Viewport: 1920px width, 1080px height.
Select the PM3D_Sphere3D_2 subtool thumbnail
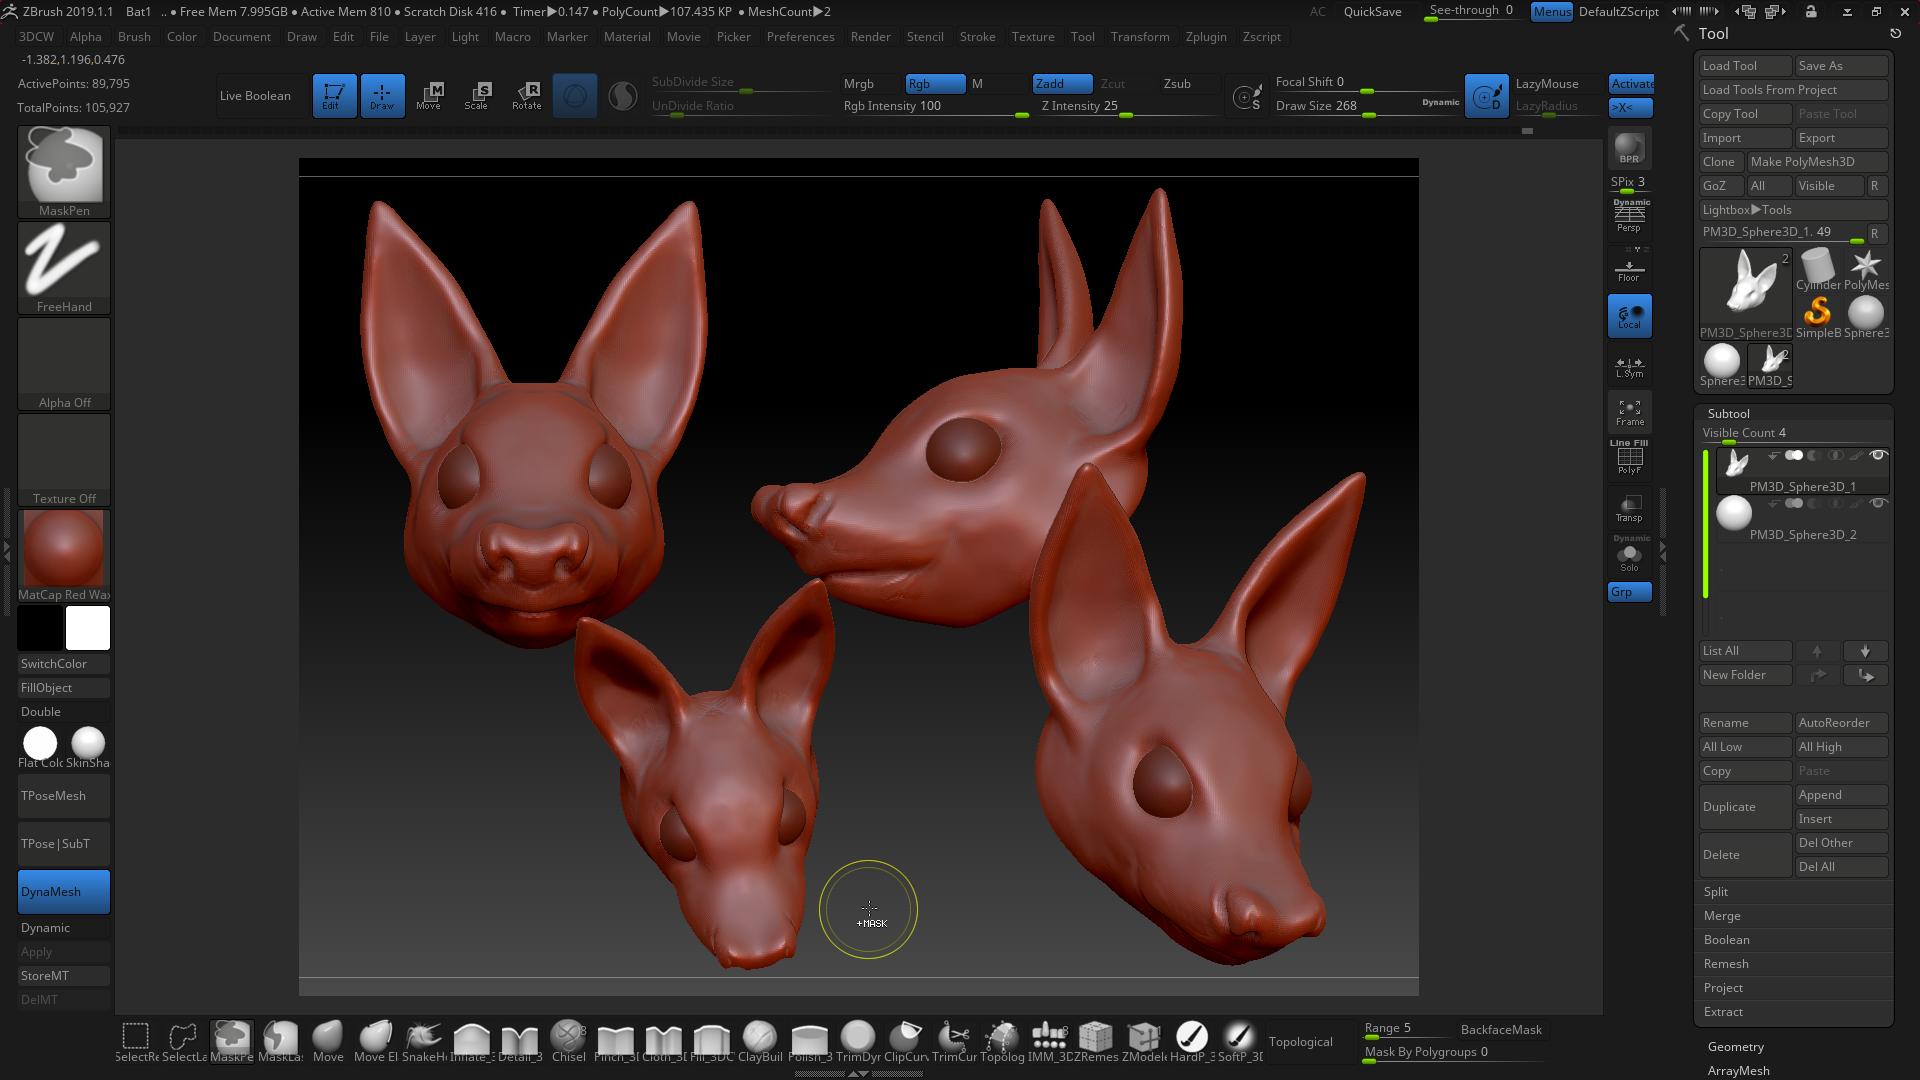point(1734,514)
